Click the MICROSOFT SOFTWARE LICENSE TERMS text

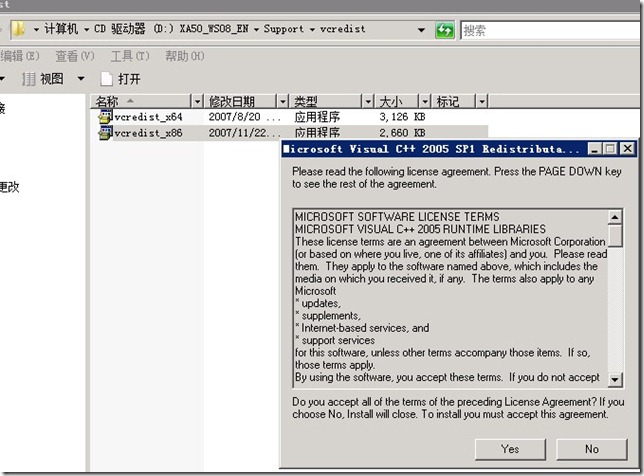click(397, 217)
